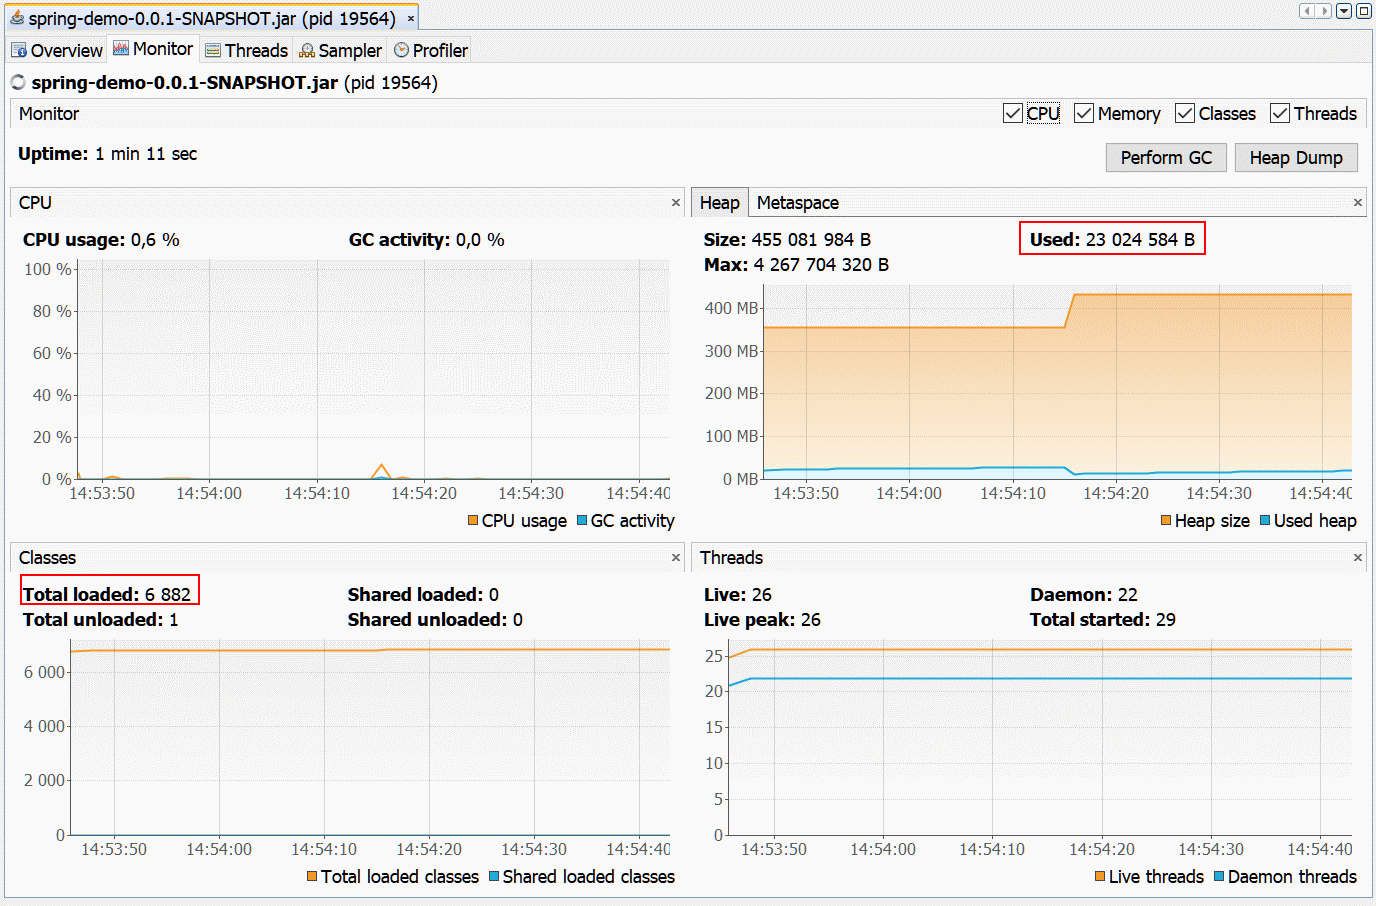This screenshot has width=1376, height=906.
Task: Close the spring-demo jar document tab
Action: (x=410, y=19)
